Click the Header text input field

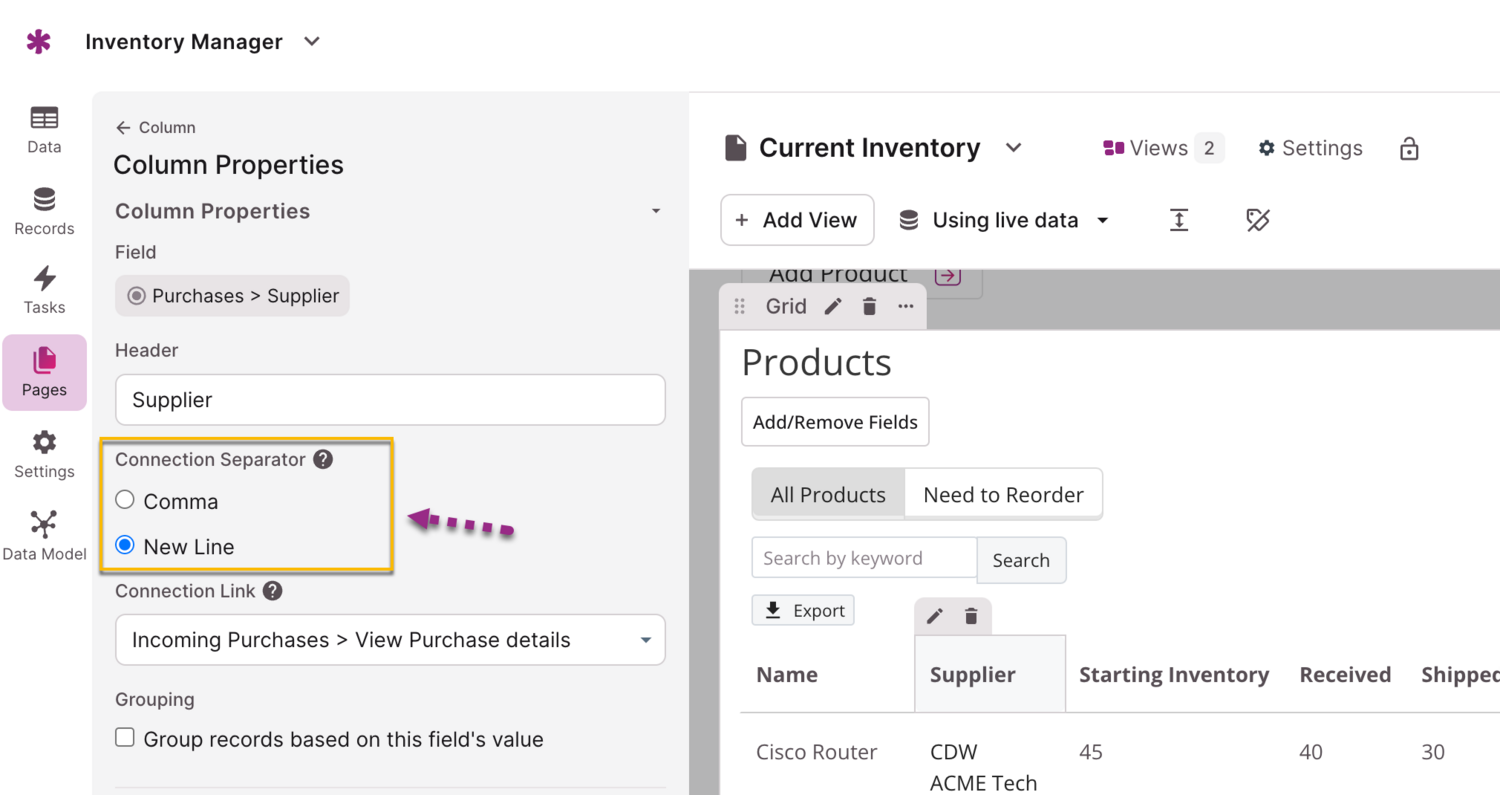[x=390, y=400]
